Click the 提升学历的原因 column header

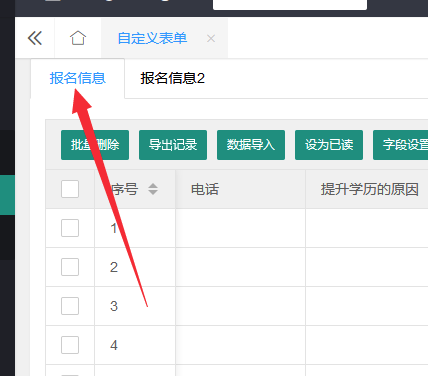click(x=367, y=189)
